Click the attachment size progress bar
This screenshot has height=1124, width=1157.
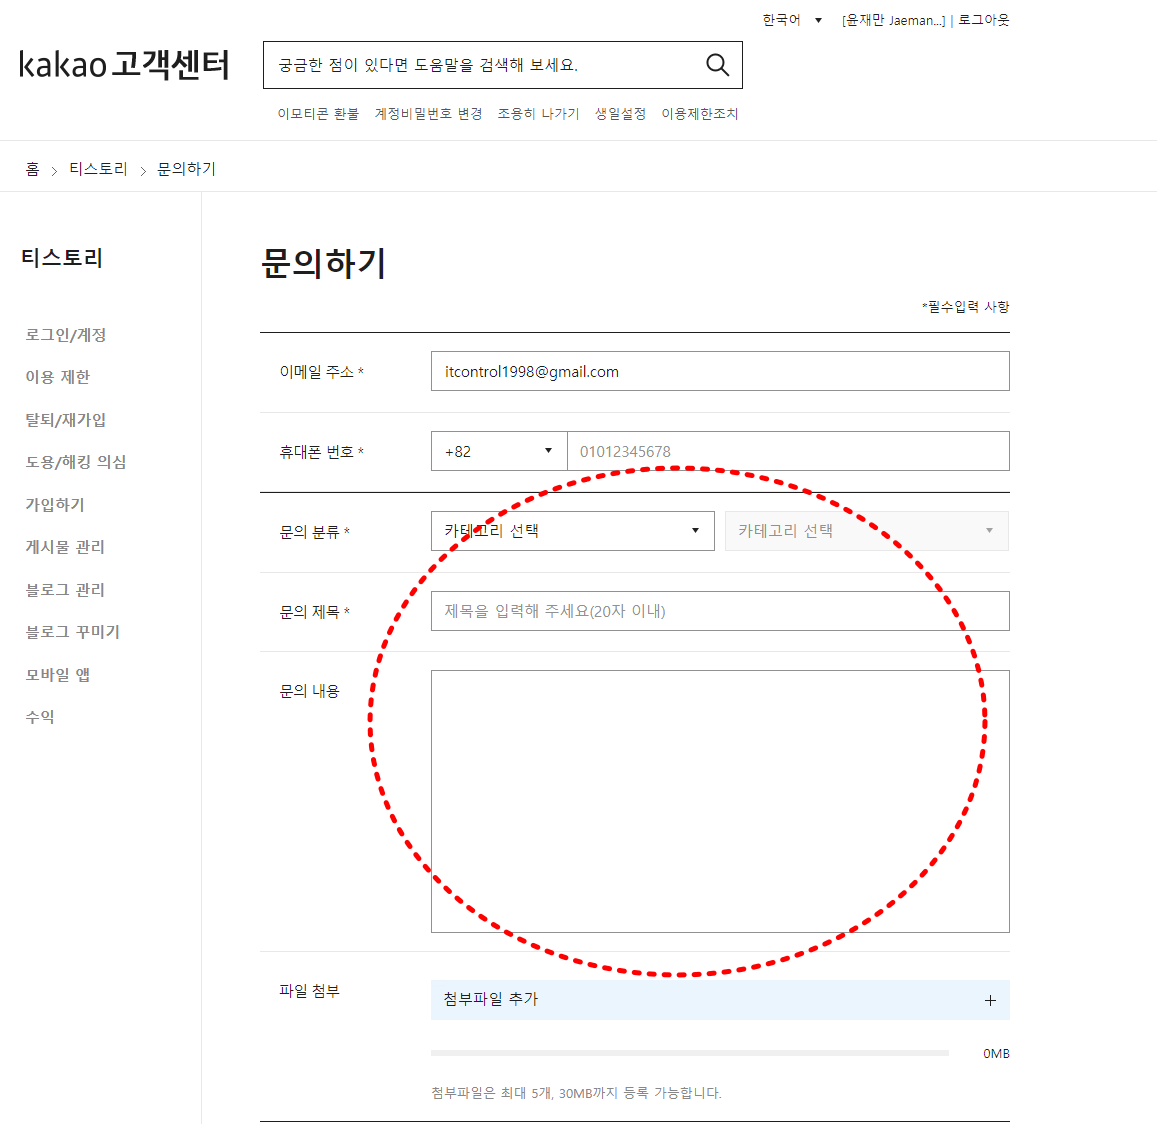pyautogui.click(x=690, y=1053)
